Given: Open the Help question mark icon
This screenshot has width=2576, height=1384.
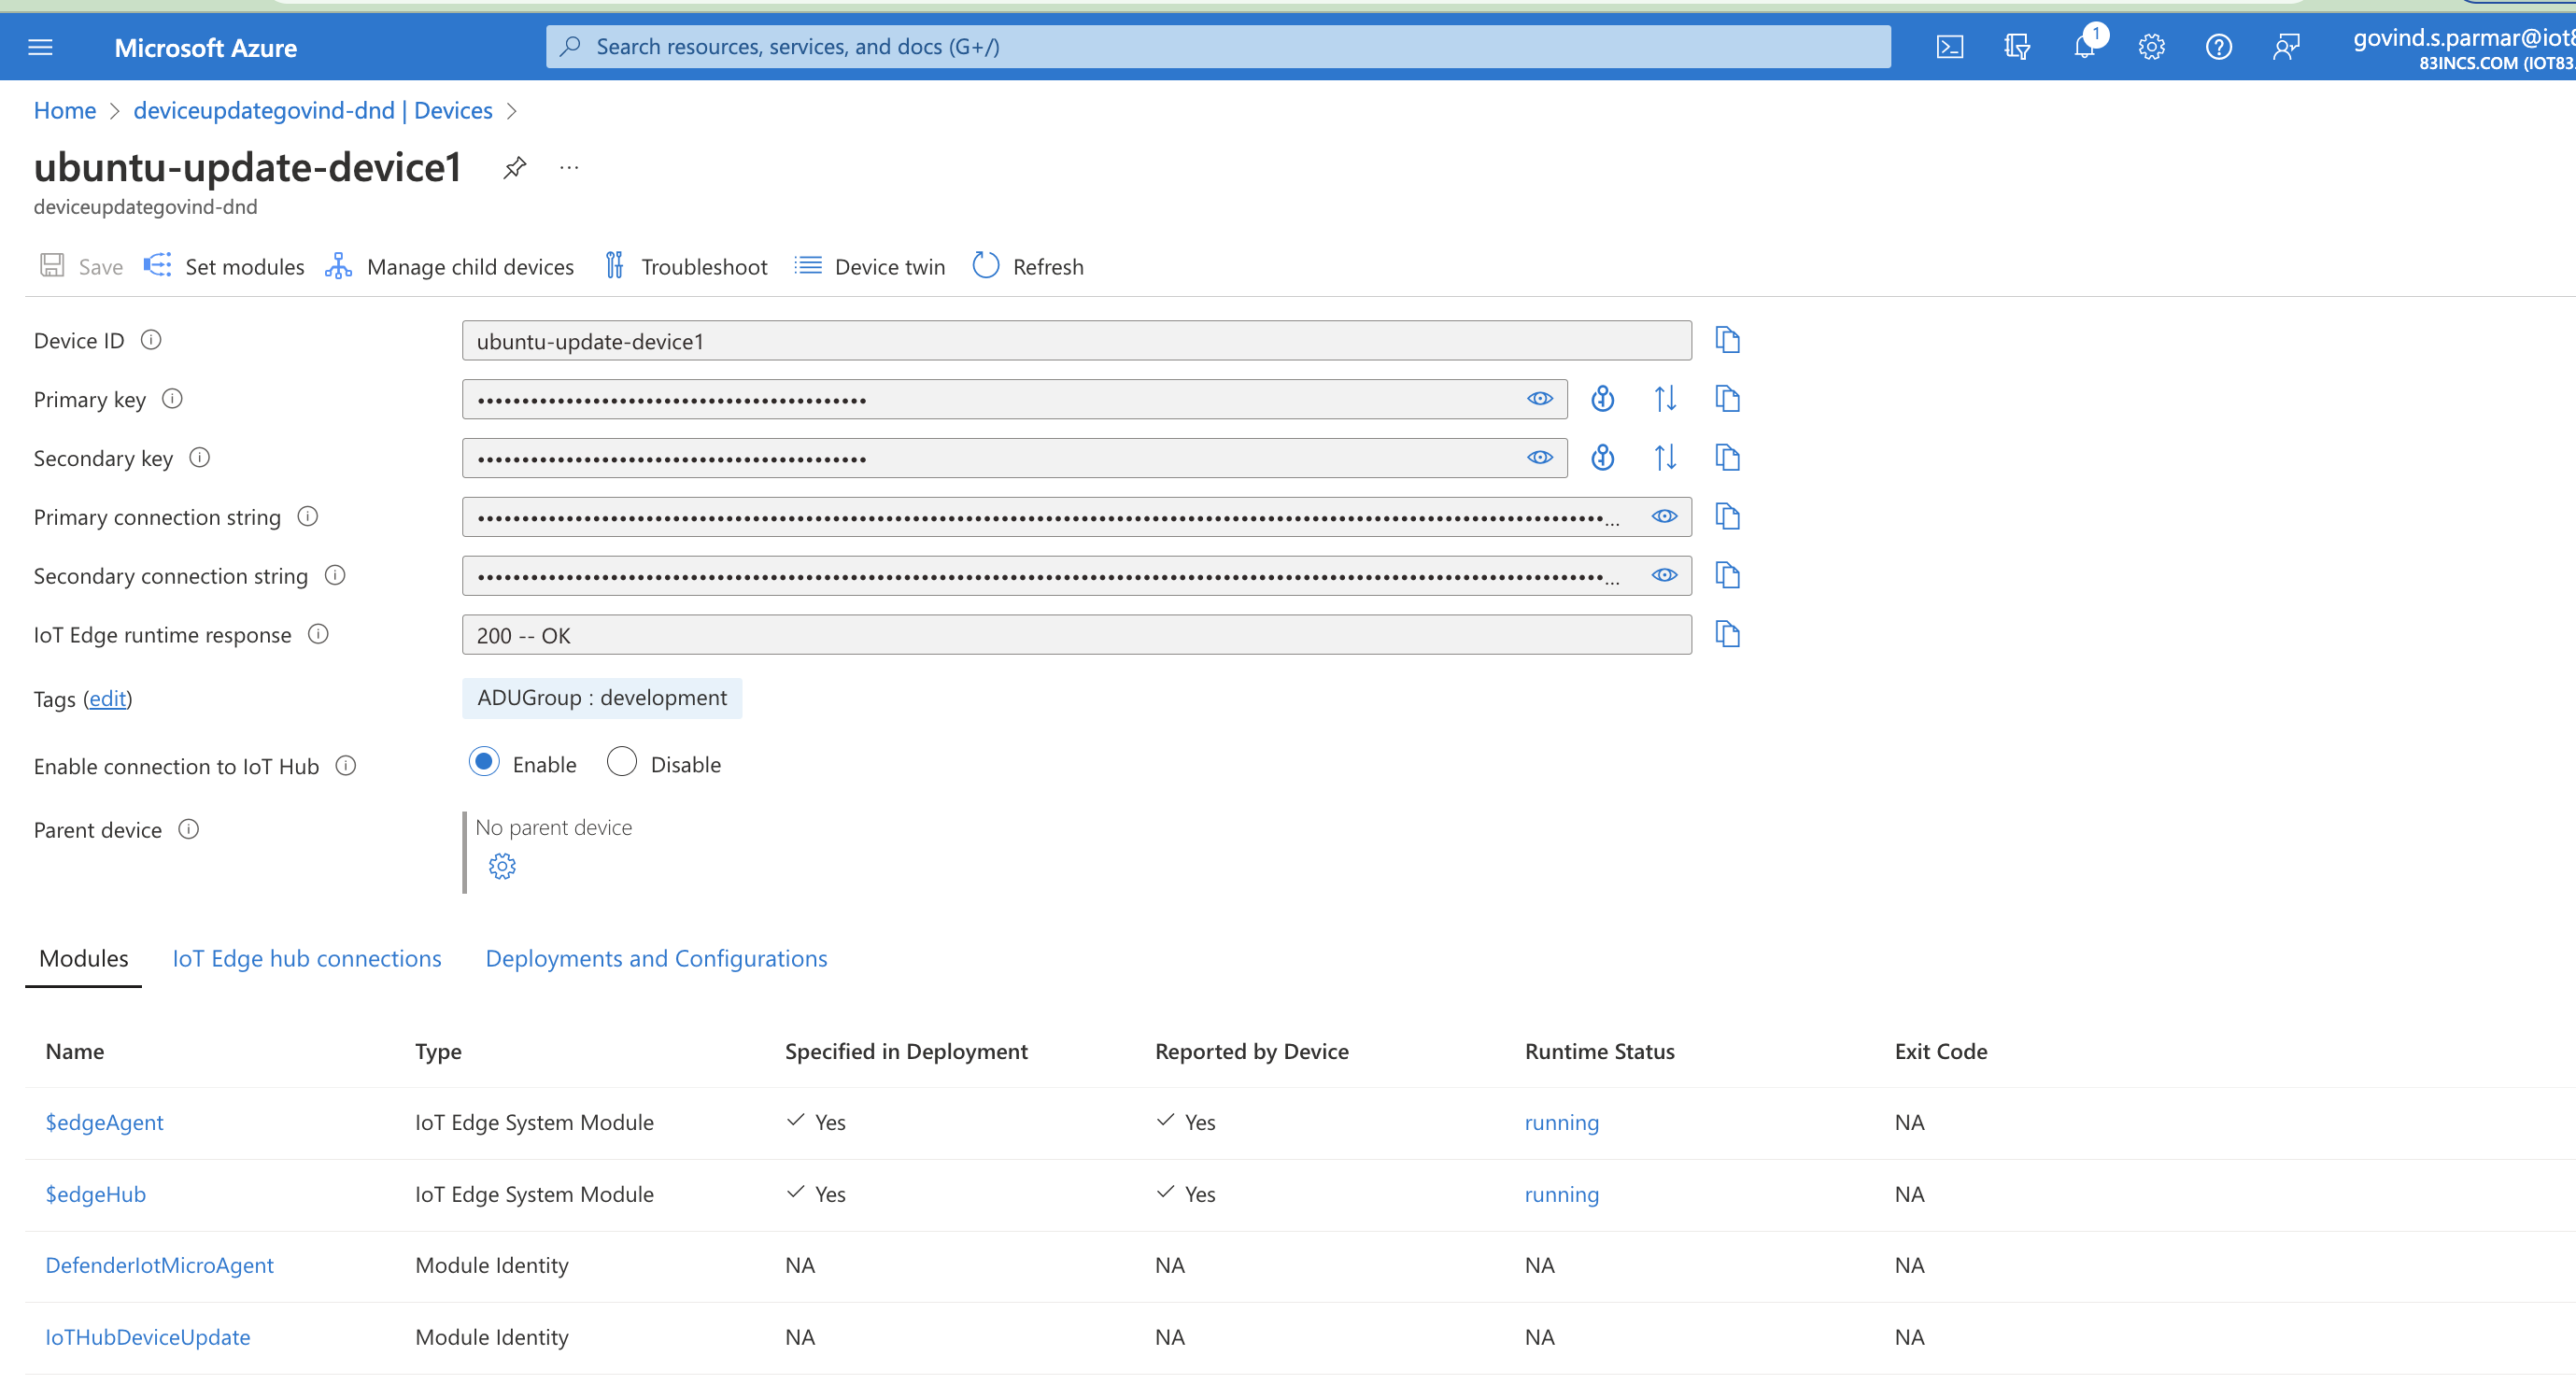Looking at the screenshot, I should tap(2218, 47).
